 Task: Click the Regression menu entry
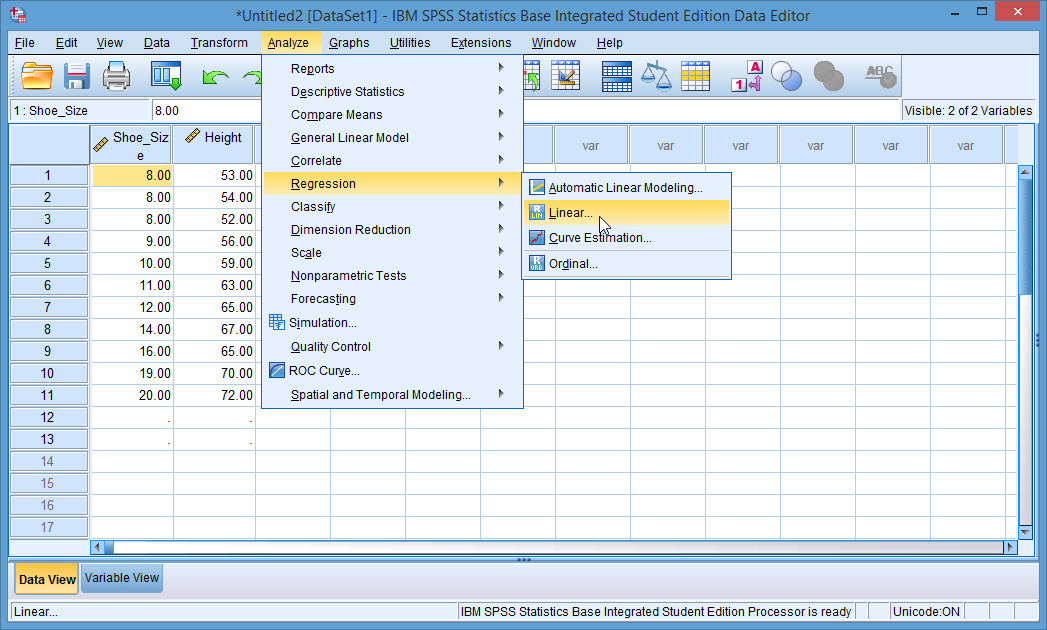[393, 184]
